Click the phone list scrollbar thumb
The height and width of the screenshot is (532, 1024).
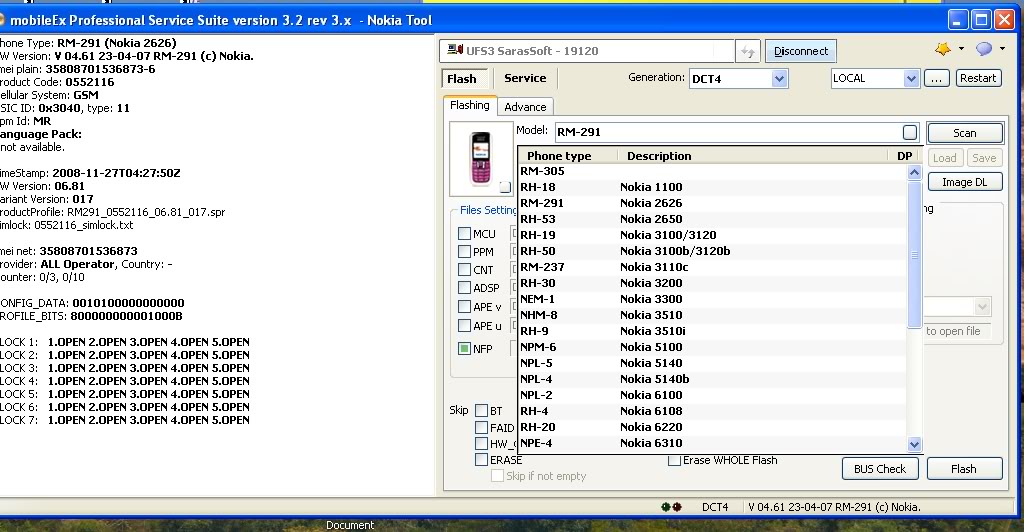point(914,255)
